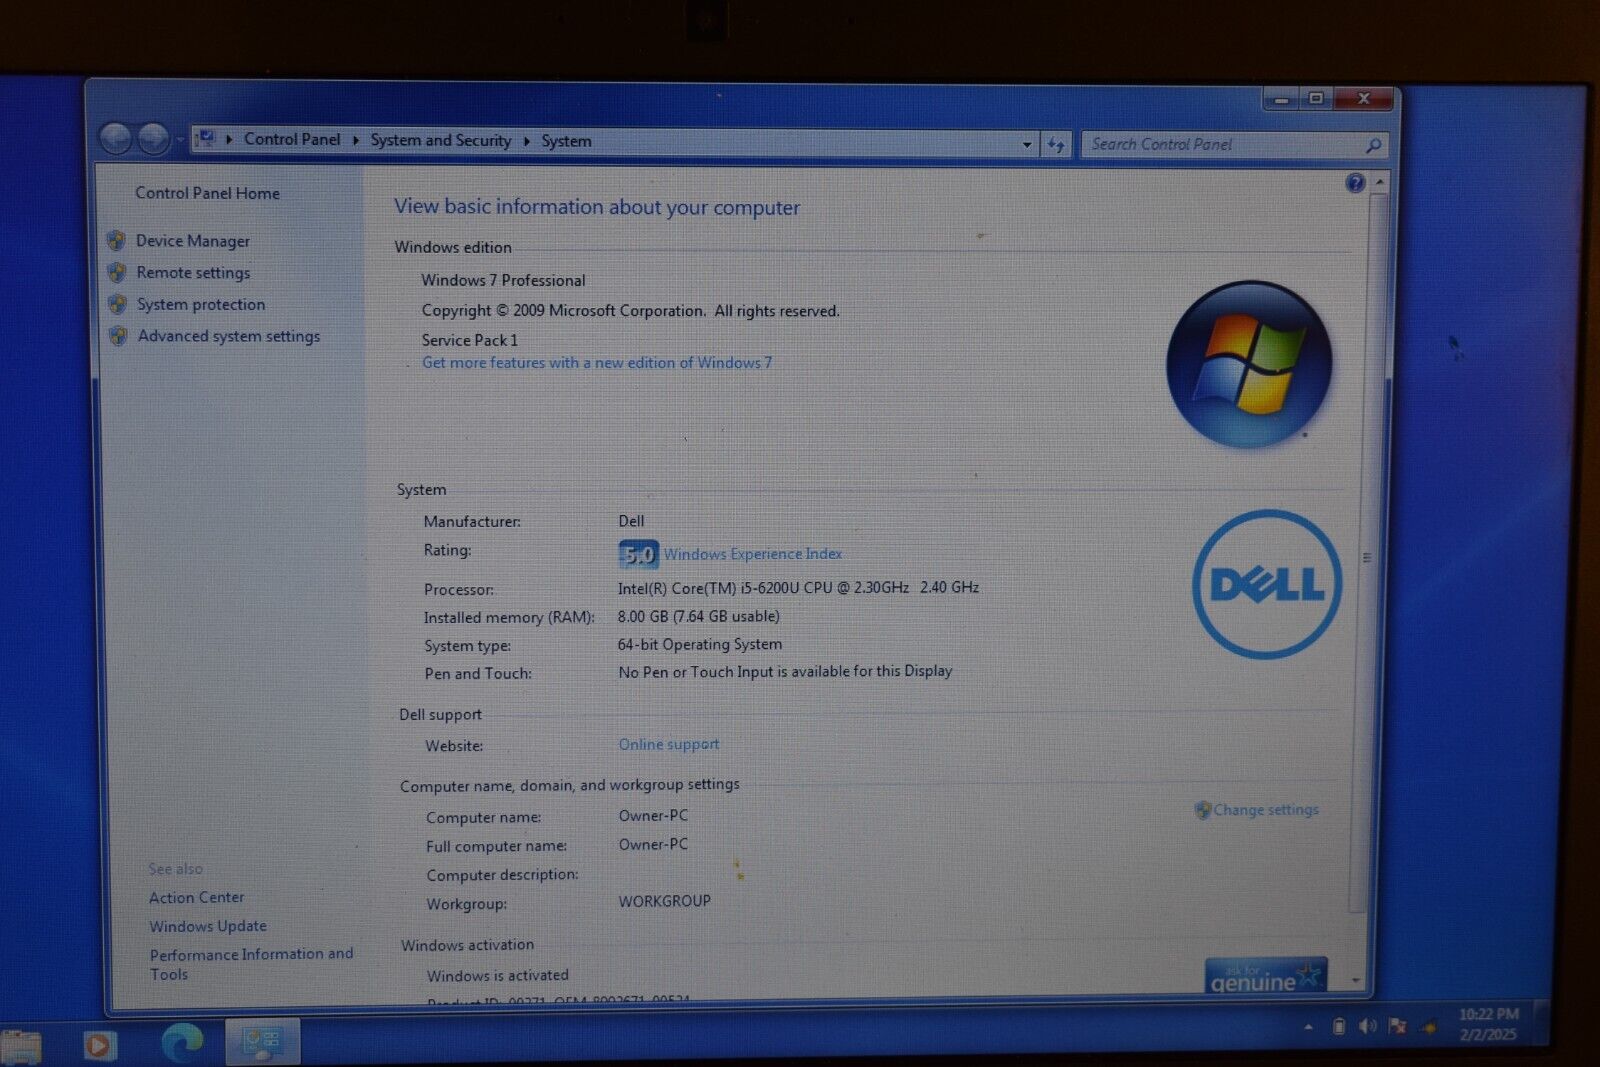Click Control Panel breadcrumb in address bar
This screenshot has width=1600, height=1067.
click(292, 140)
